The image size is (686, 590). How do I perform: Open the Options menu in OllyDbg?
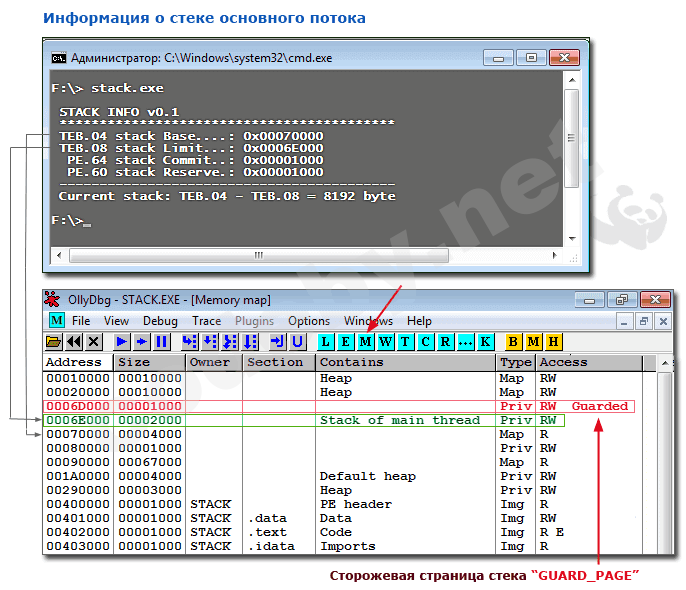pyautogui.click(x=309, y=321)
